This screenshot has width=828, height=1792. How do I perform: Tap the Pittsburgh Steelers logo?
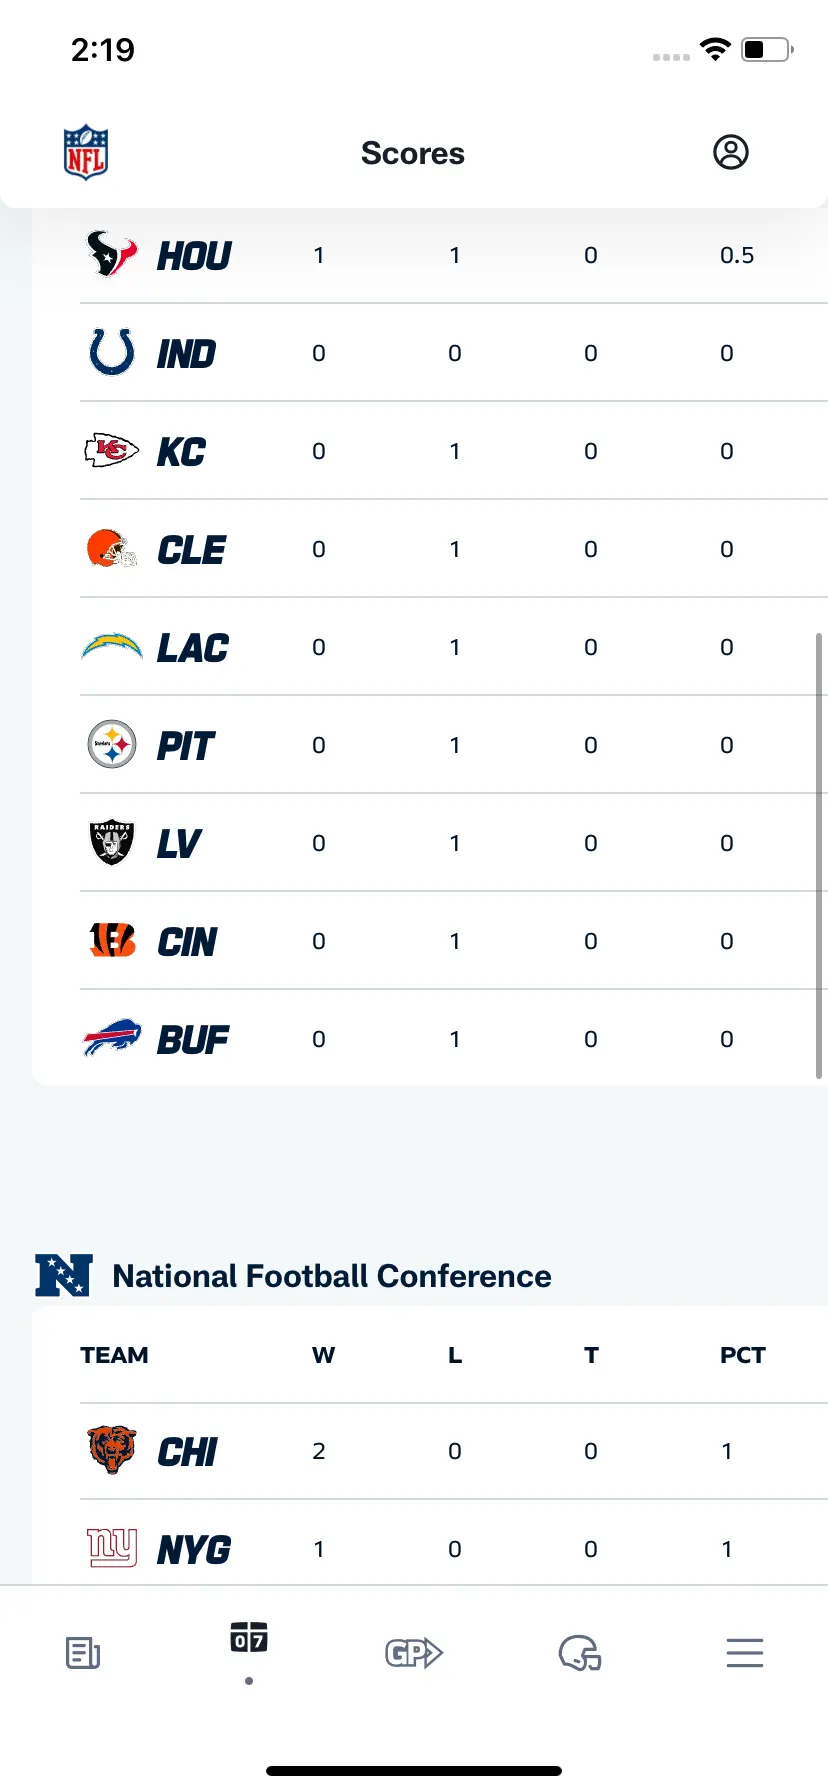[112, 744]
